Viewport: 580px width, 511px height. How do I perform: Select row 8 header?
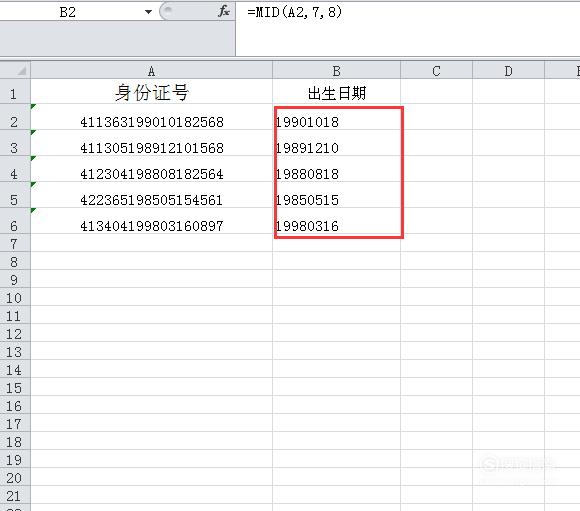pos(15,261)
